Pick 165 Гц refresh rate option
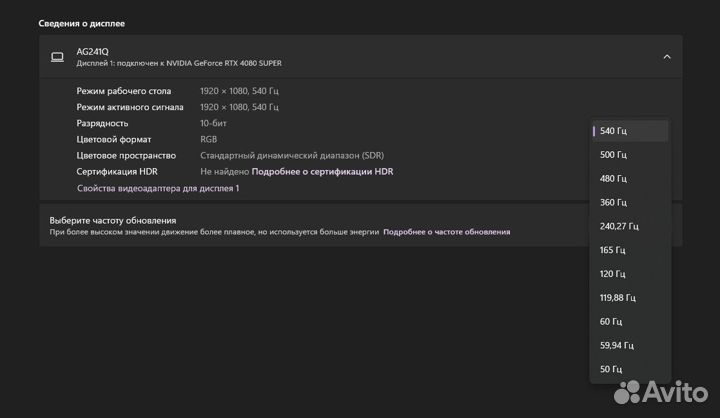Screen dimensions: 720x418 630,250
